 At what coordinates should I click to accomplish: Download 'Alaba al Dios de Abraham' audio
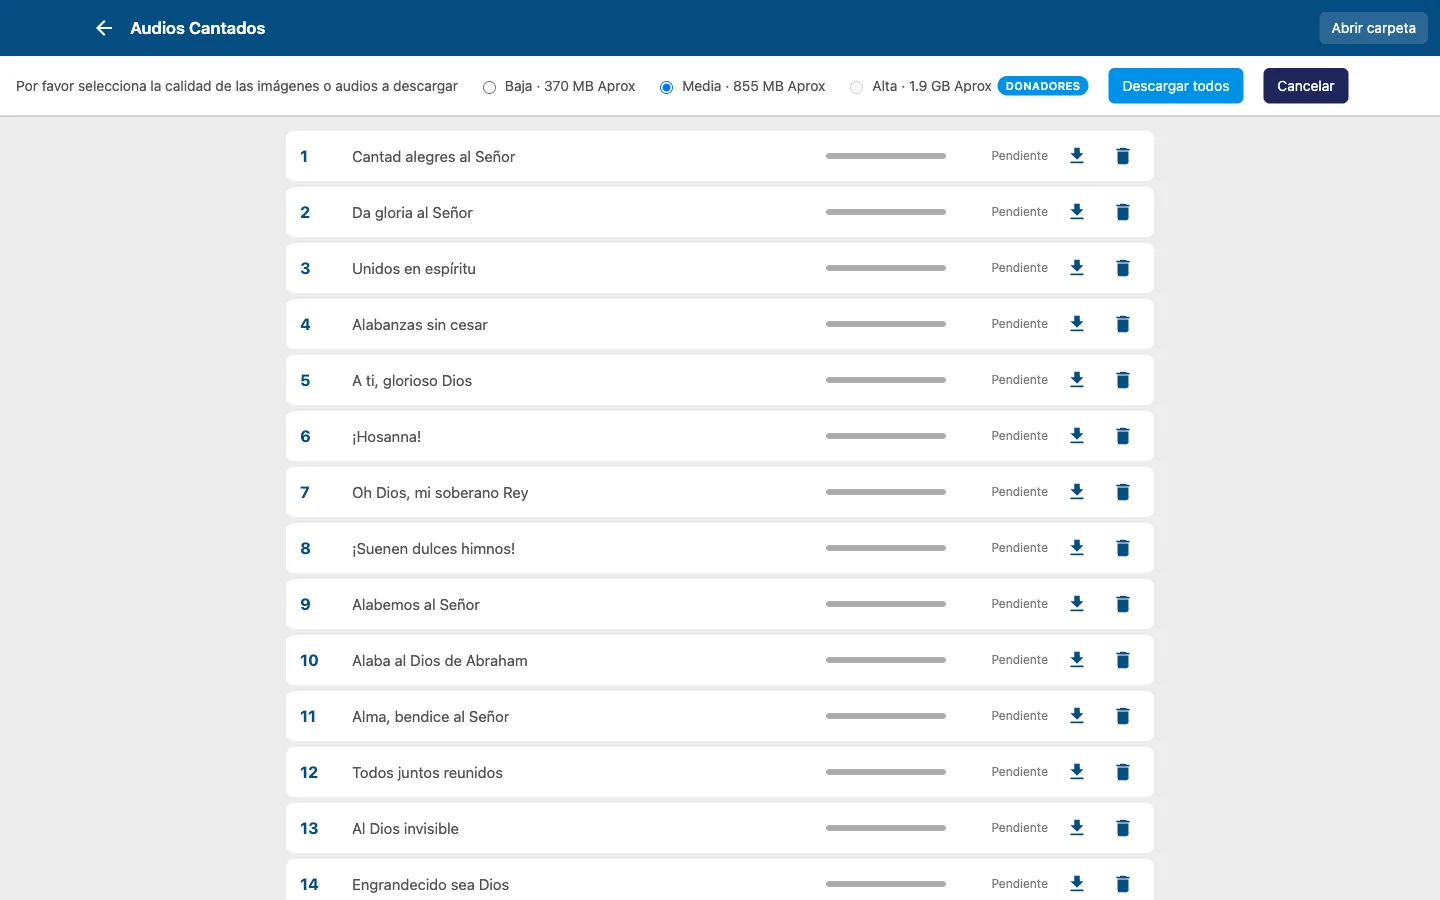tap(1077, 660)
